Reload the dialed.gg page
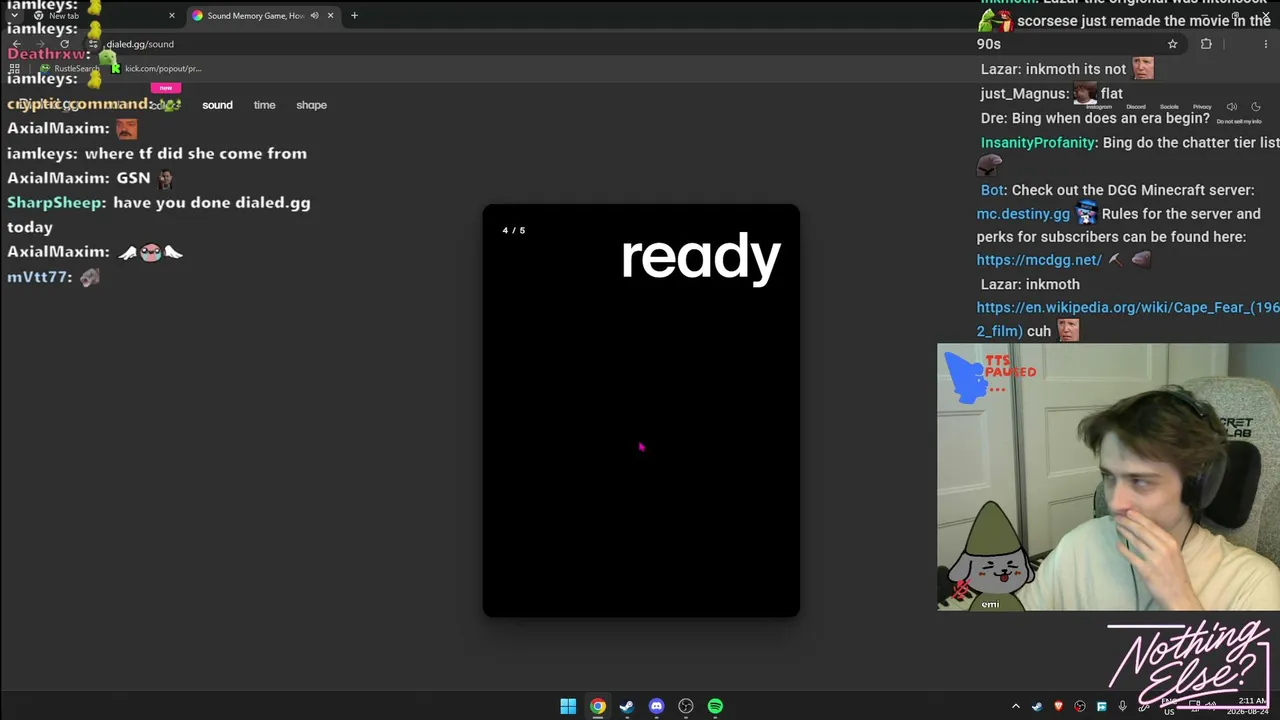The image size is (1280, 720). coord(65,44)
